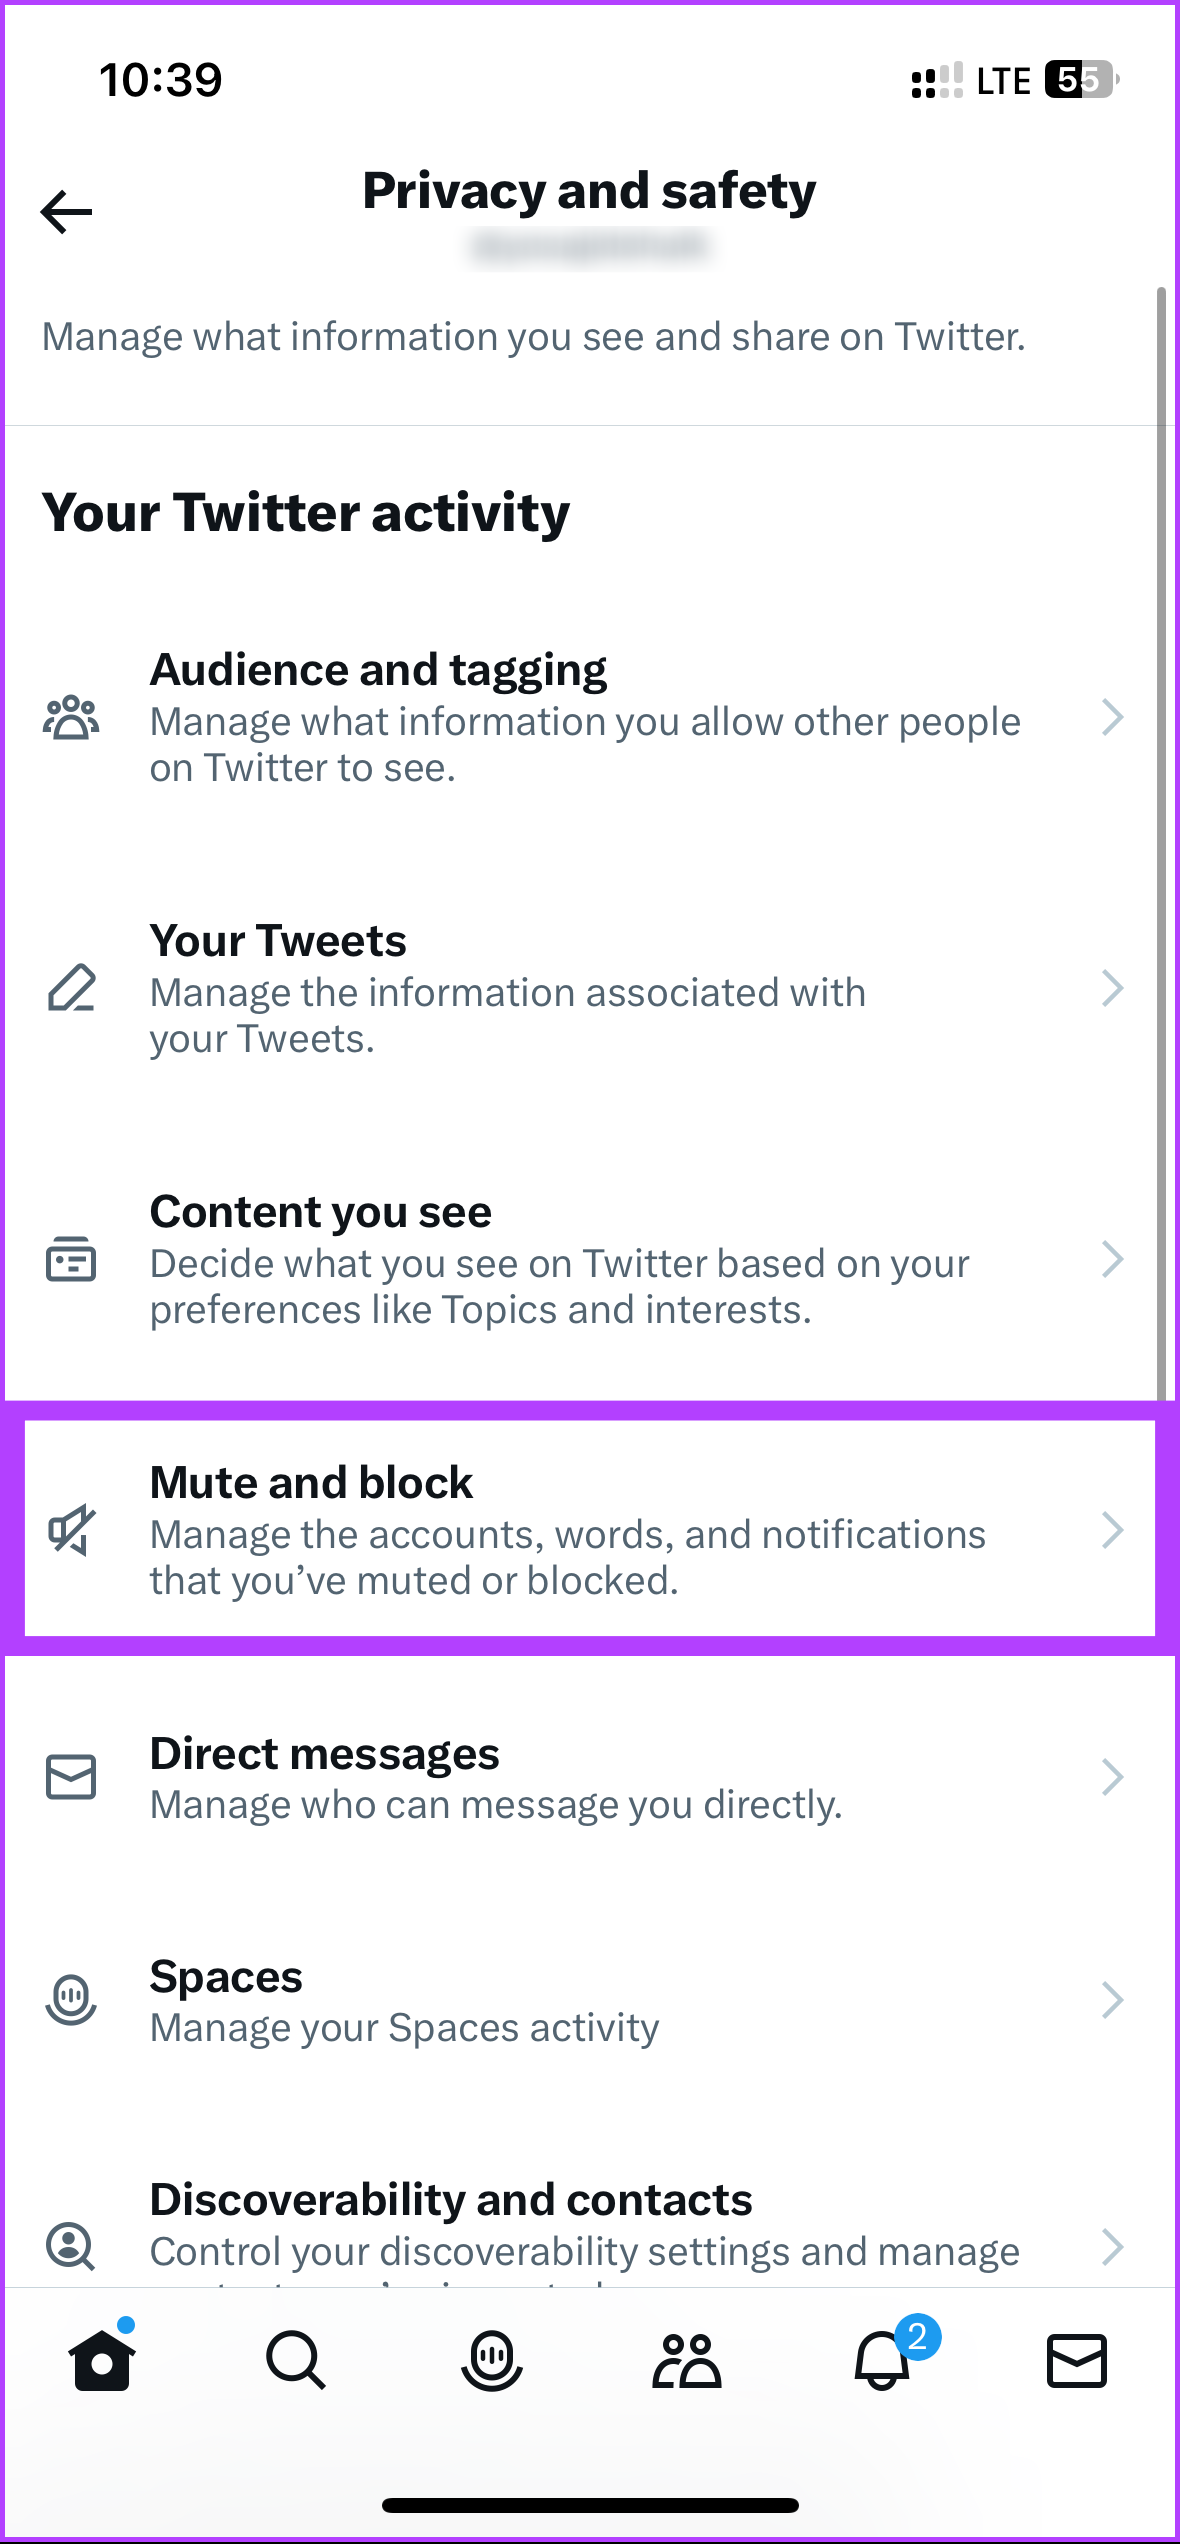Open the Communities people tab icon
1180x2544 pixels.
686,2360
